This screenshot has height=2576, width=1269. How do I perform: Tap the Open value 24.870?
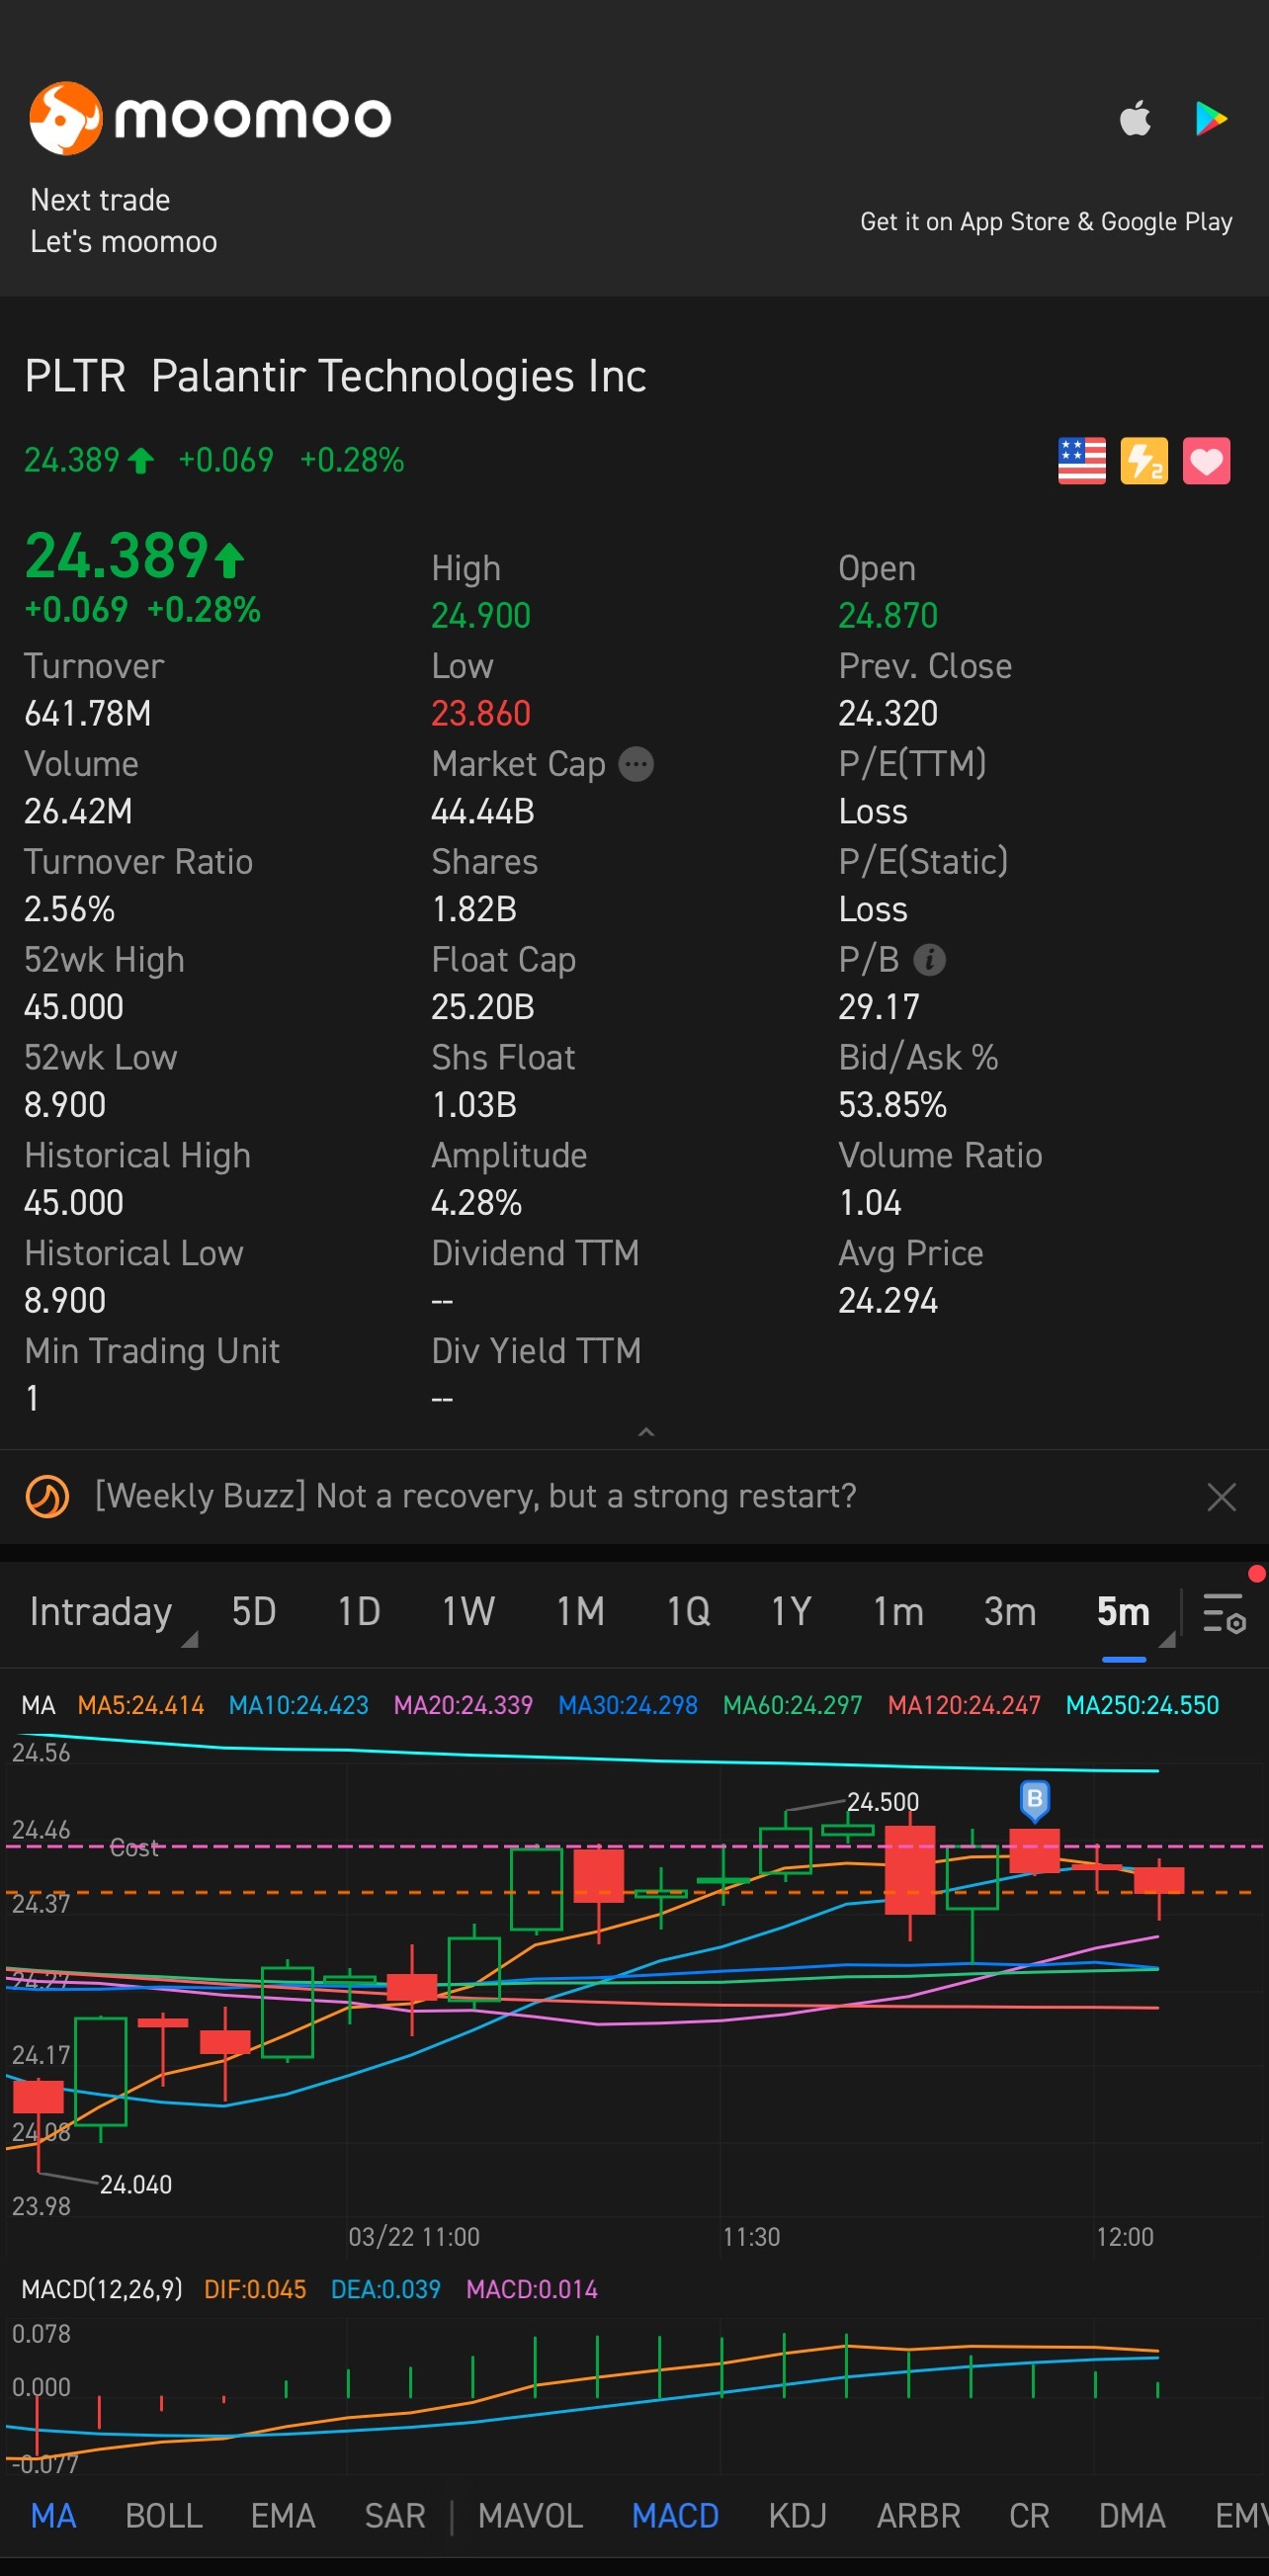(888, 615)
